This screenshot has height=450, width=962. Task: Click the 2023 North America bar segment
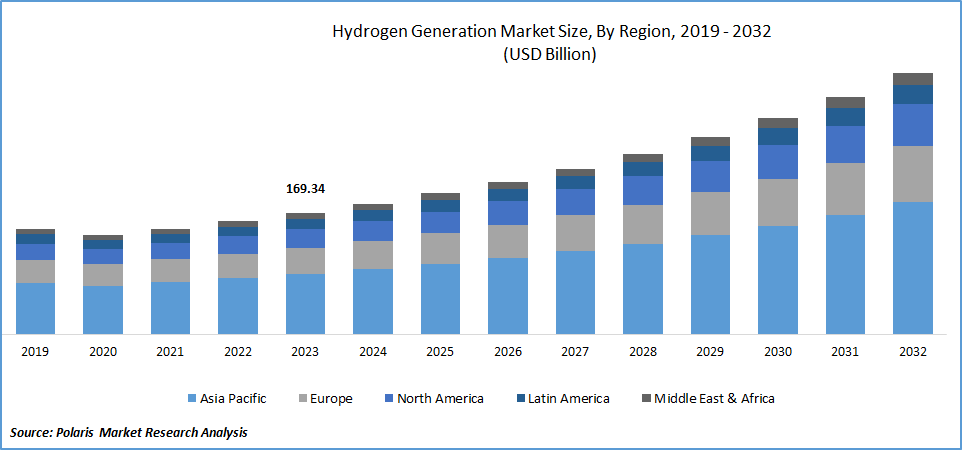(x=306, y=238)
